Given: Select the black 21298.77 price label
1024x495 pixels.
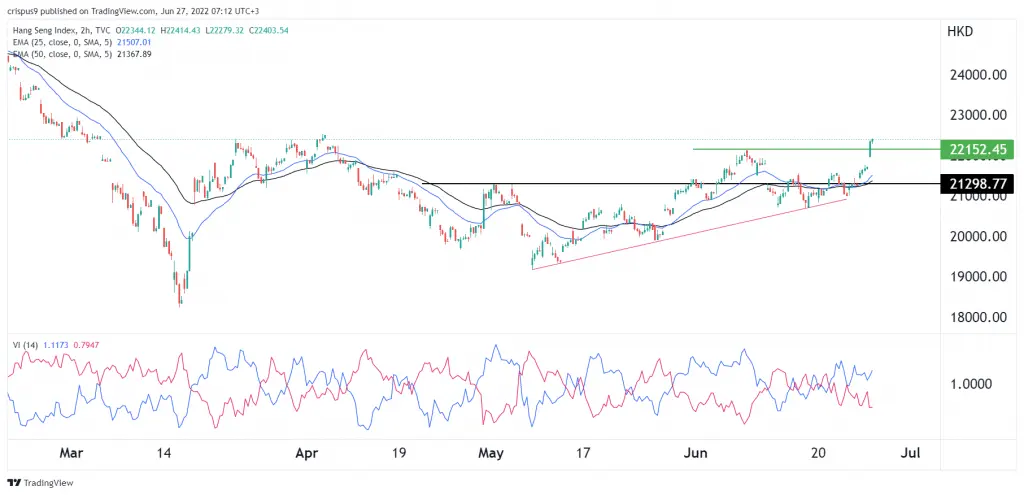Looking at the screenshot, I should [977, 184].
